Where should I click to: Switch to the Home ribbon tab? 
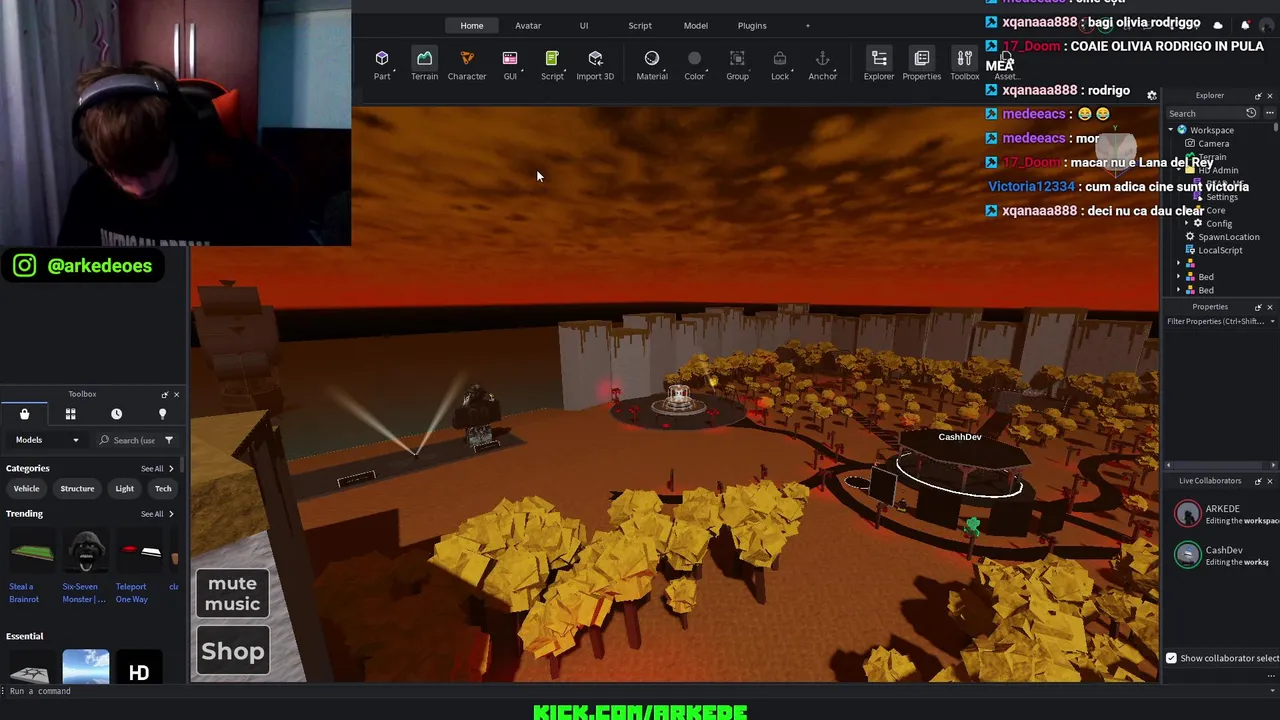[x=472, y=25]
